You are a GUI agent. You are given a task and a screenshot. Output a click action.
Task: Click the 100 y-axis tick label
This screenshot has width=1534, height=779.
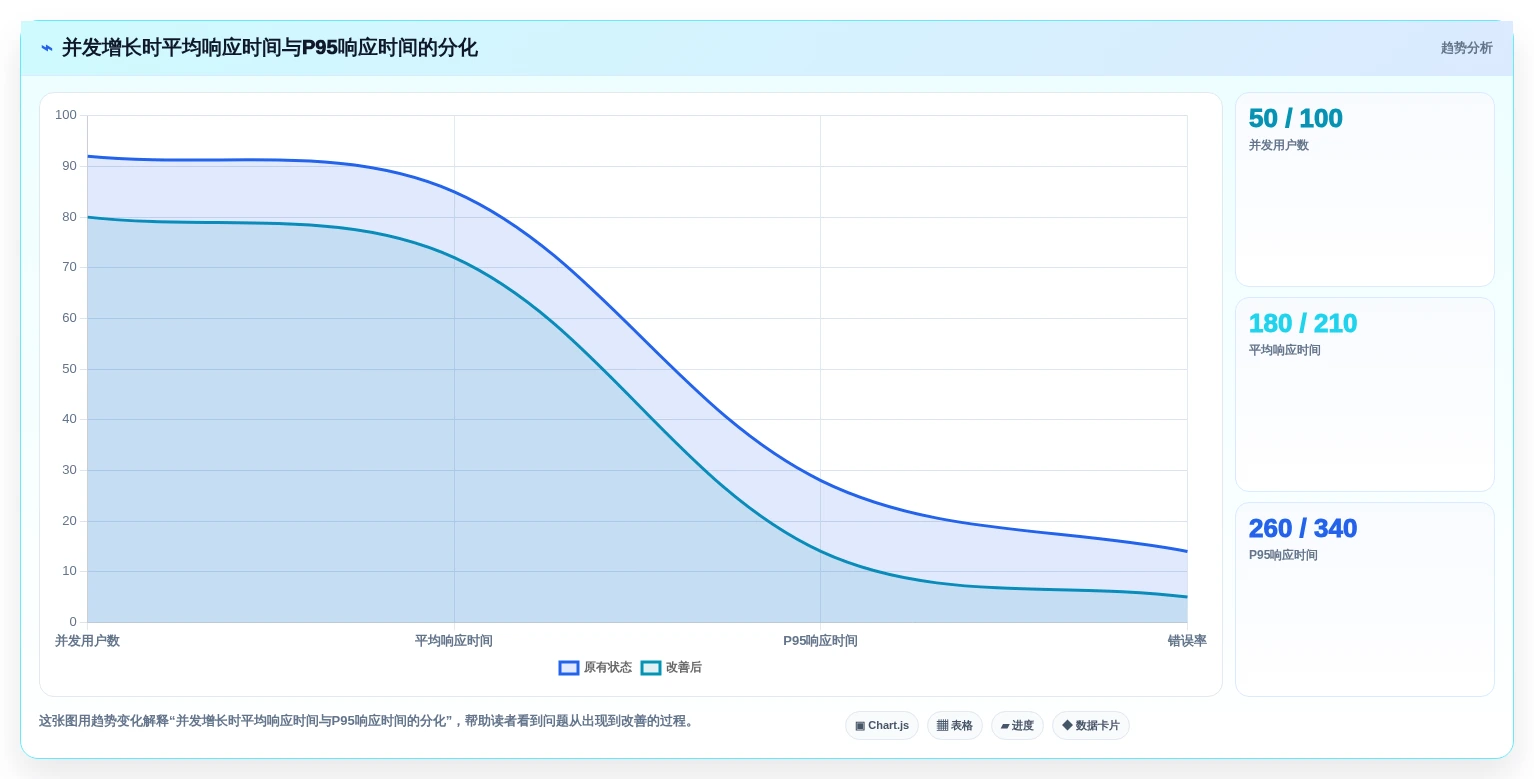(66, 115)
